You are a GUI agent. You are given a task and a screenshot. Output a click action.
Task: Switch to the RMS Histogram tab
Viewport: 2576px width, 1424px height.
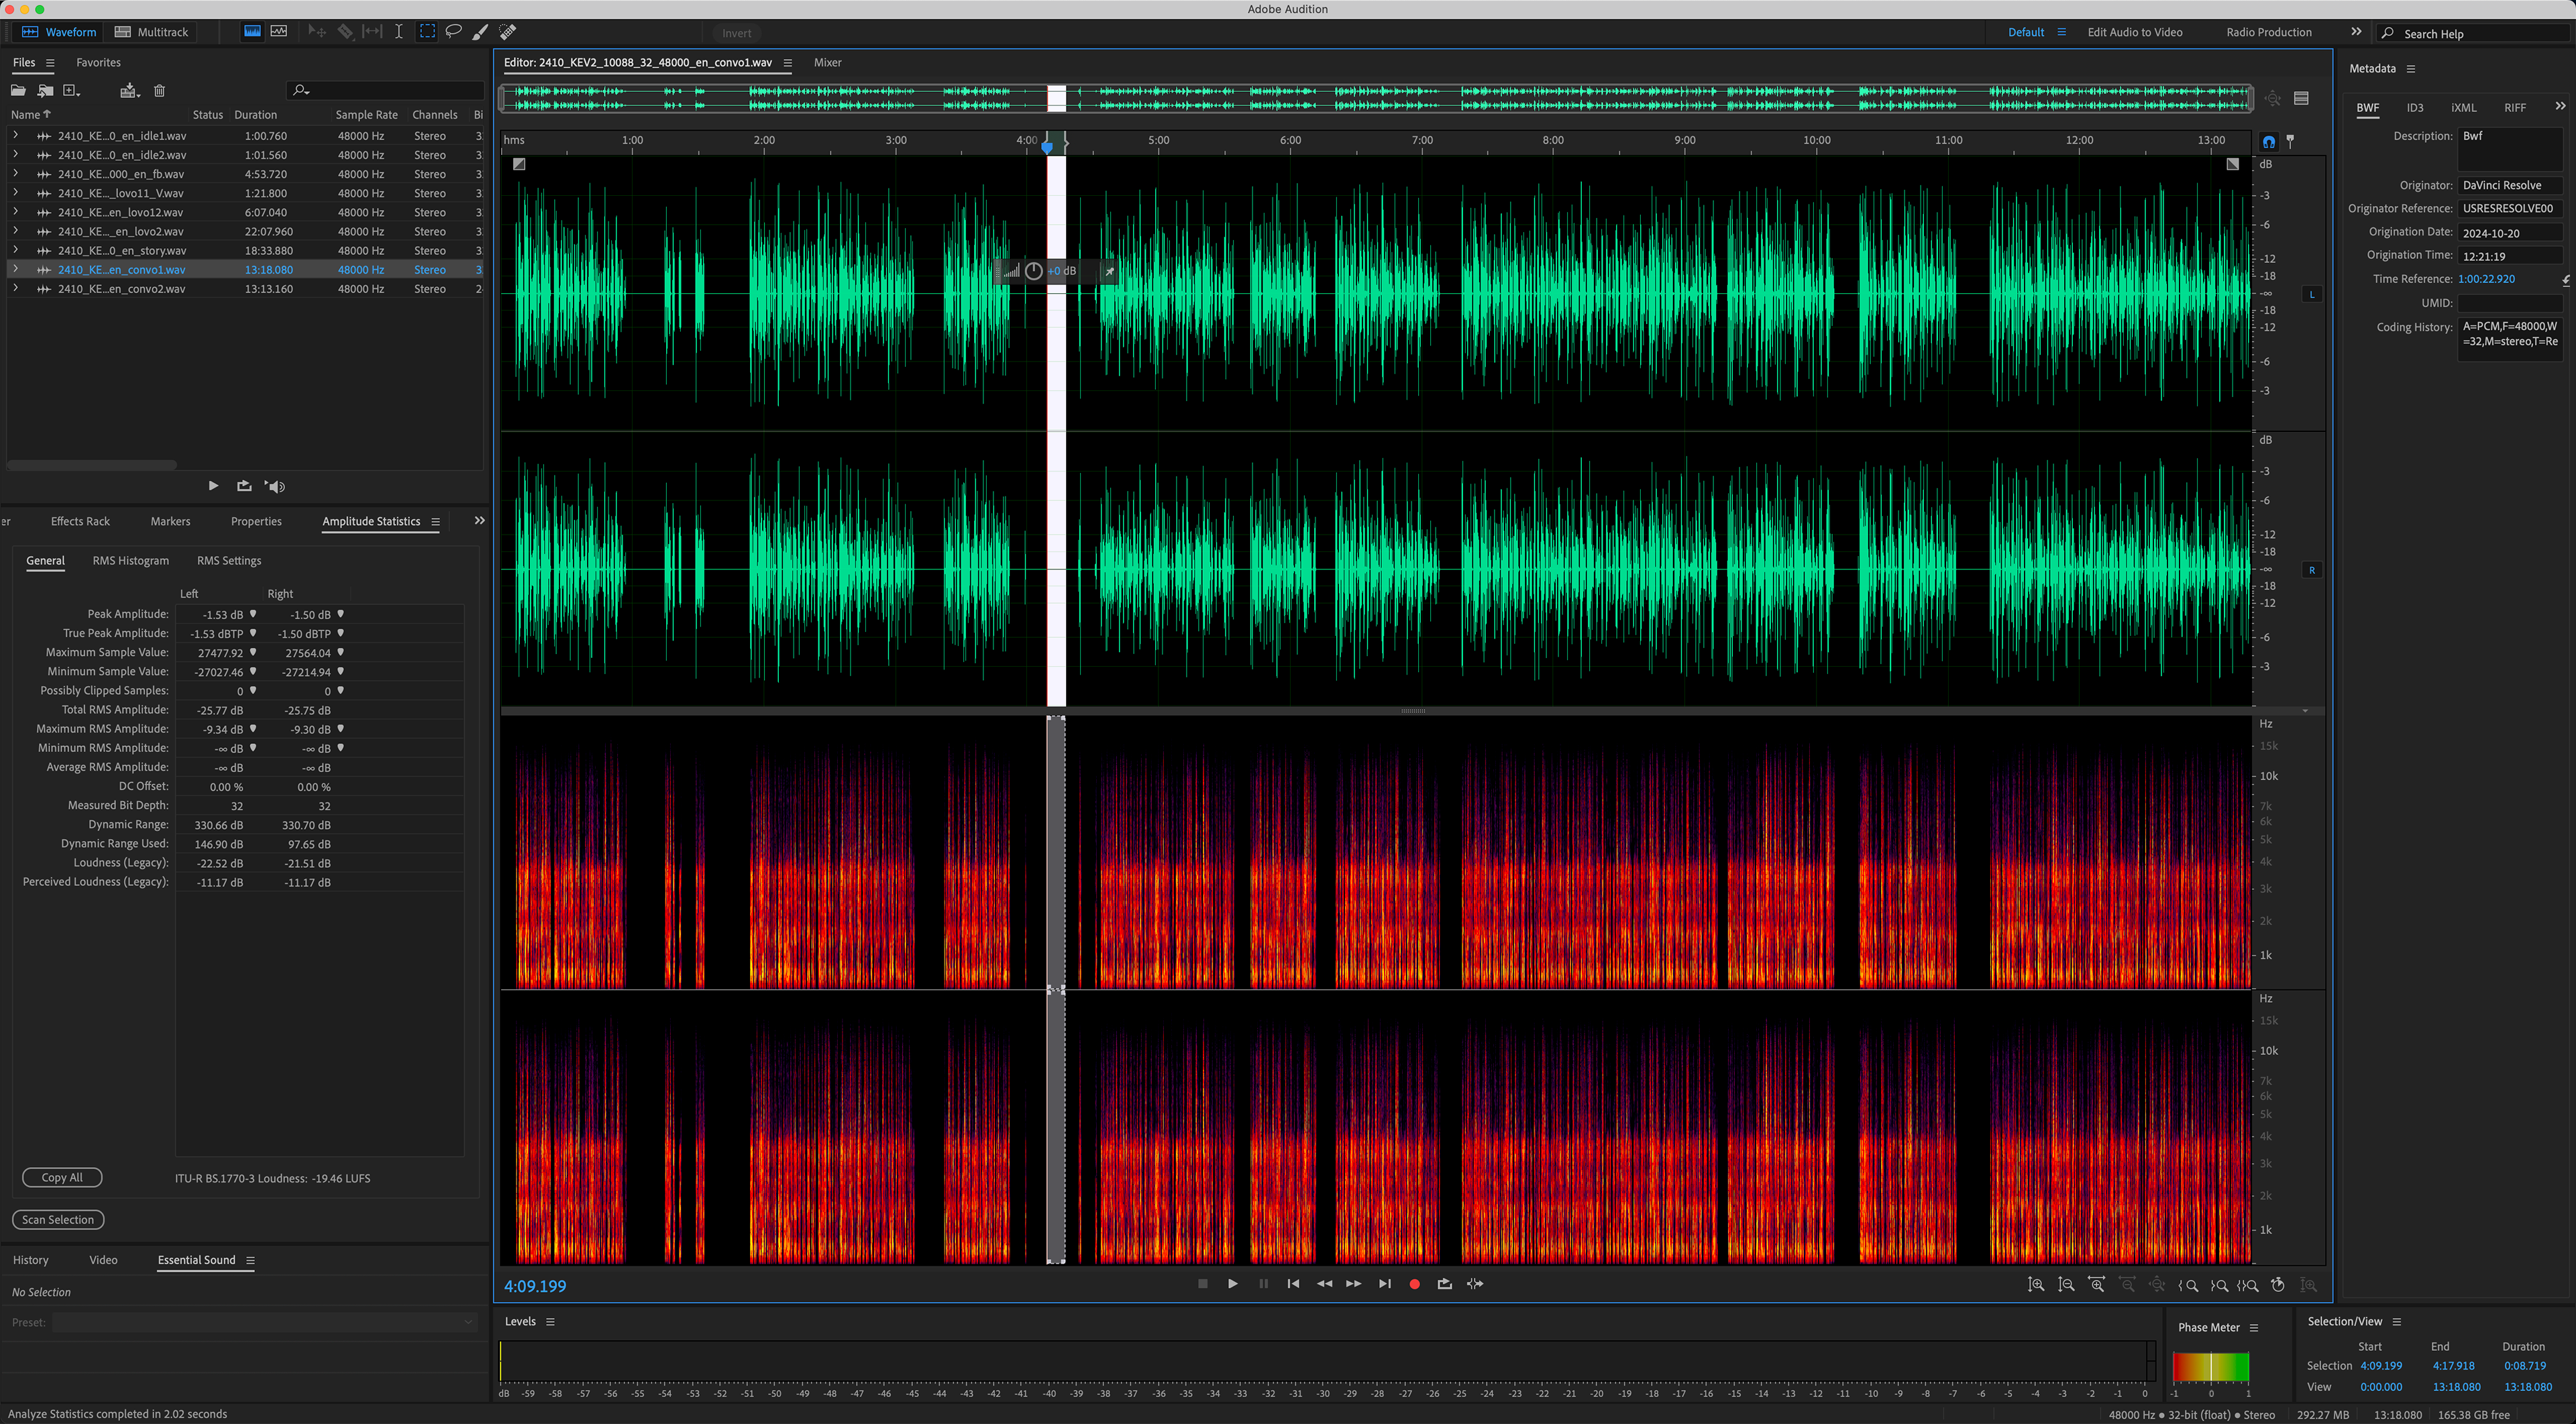coord(130,561)
